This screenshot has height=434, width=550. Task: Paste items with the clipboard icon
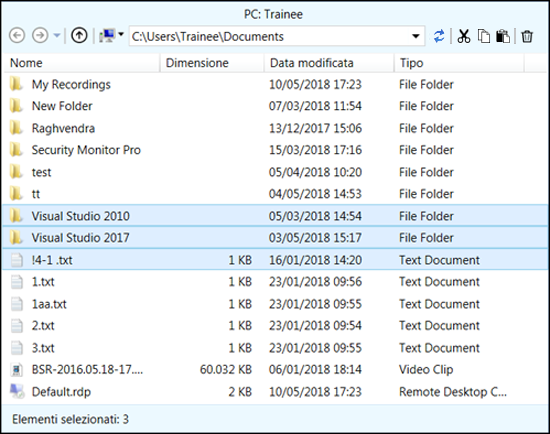[x=503, y=36]
